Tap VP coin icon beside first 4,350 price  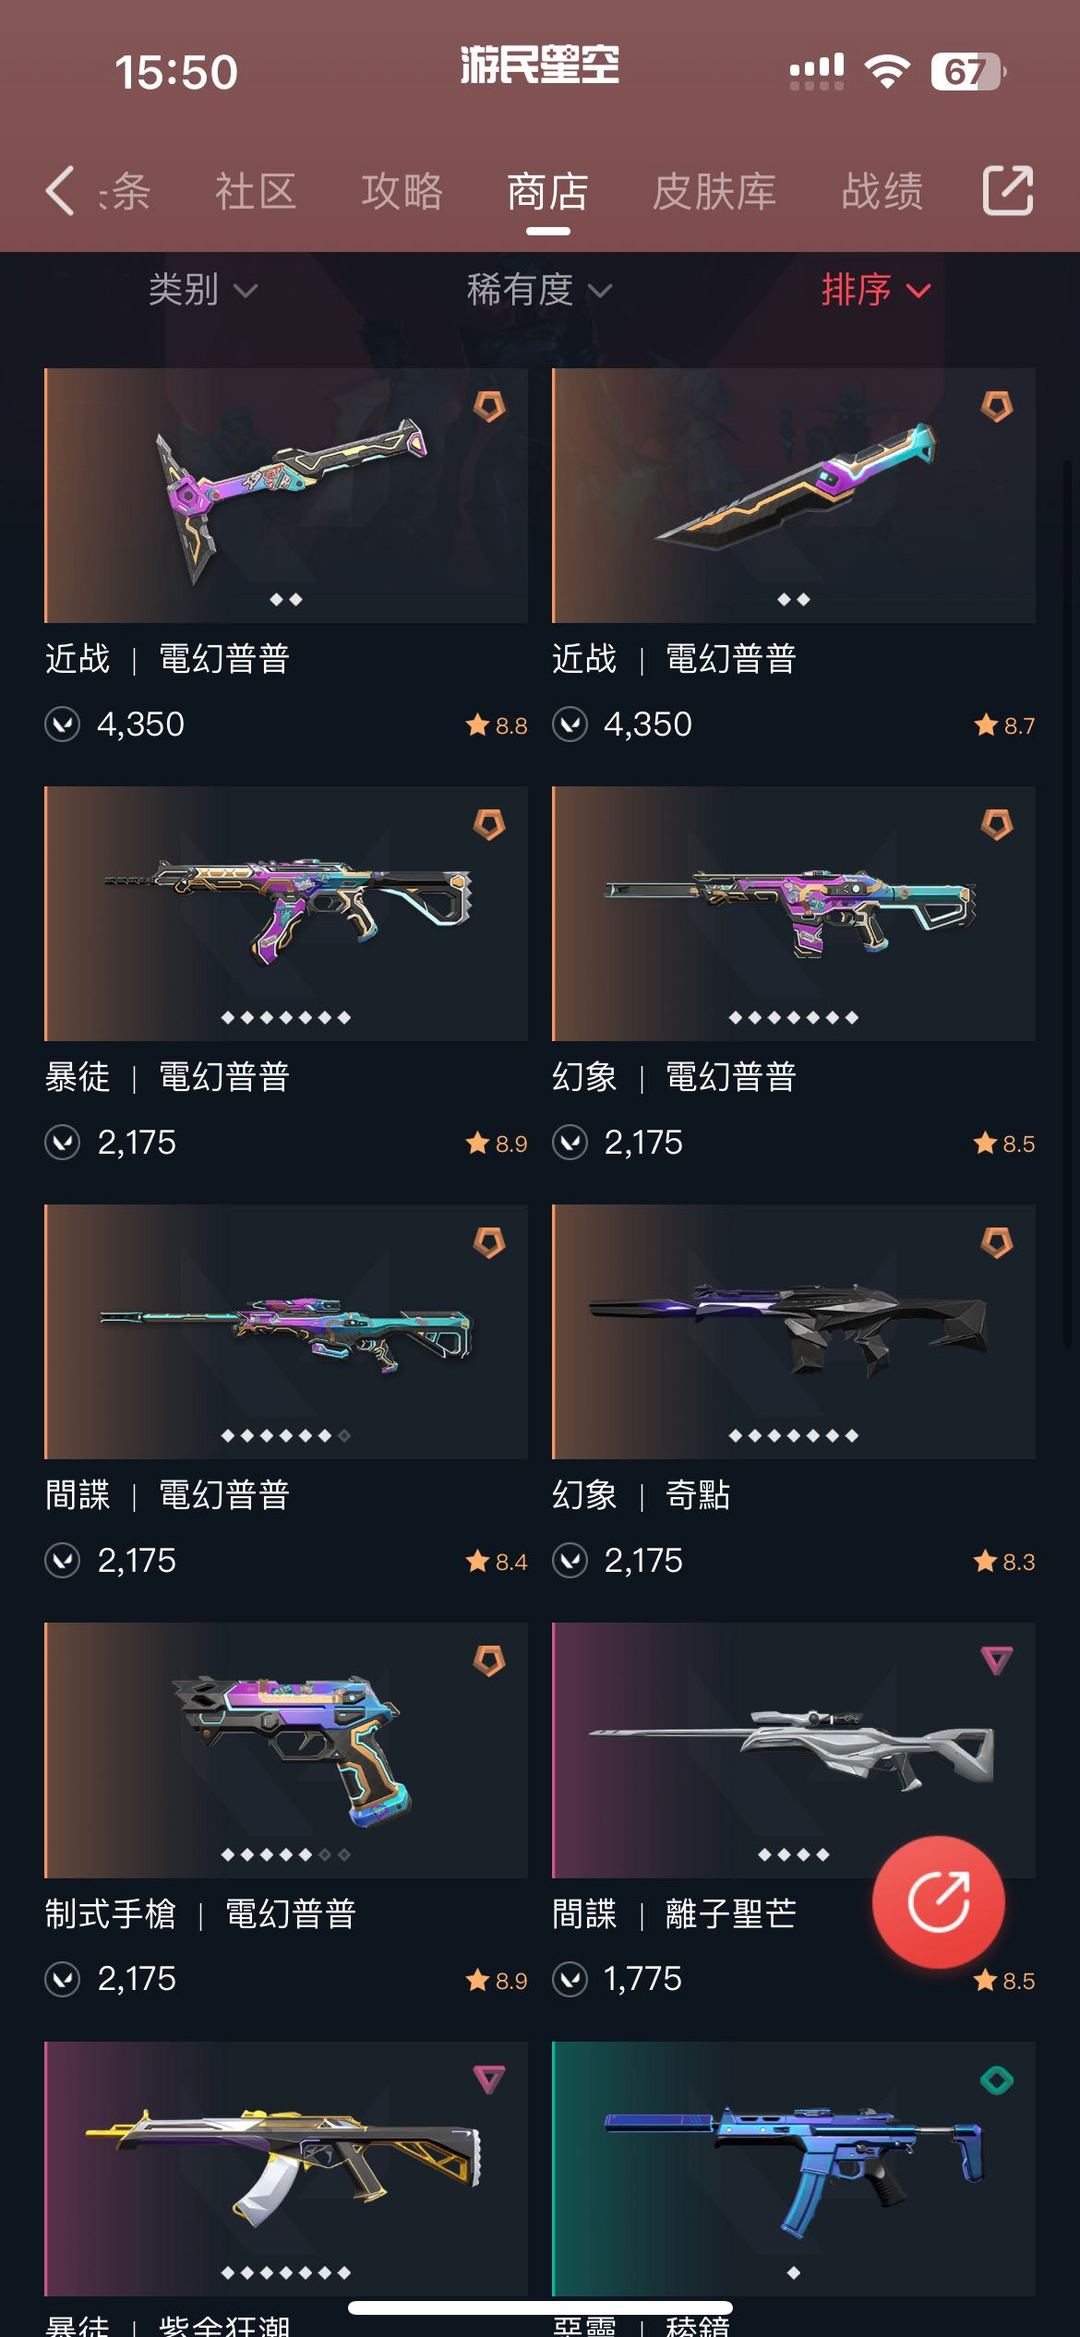coord(63,724)
